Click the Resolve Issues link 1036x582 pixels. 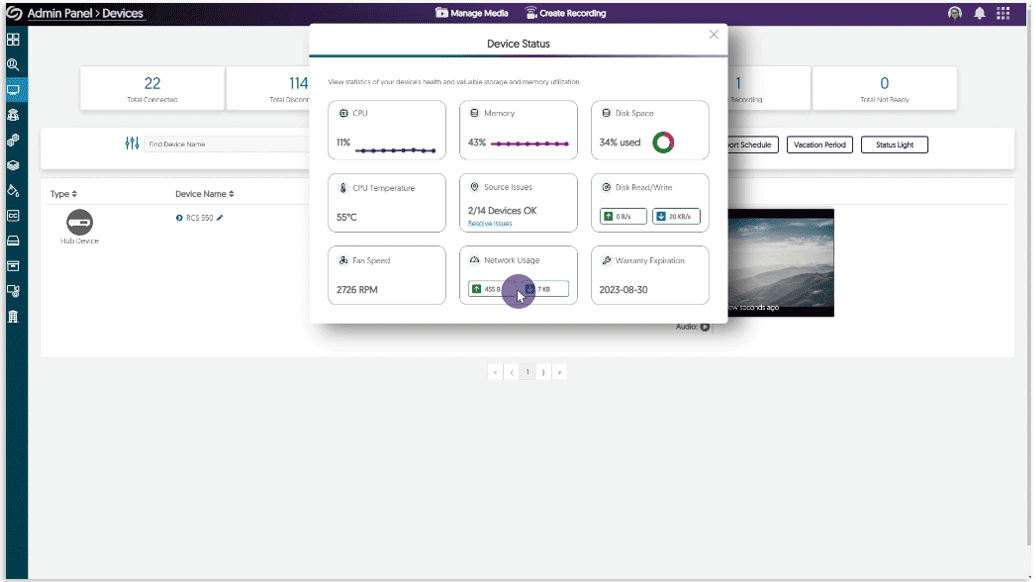(x=489, y=224)
